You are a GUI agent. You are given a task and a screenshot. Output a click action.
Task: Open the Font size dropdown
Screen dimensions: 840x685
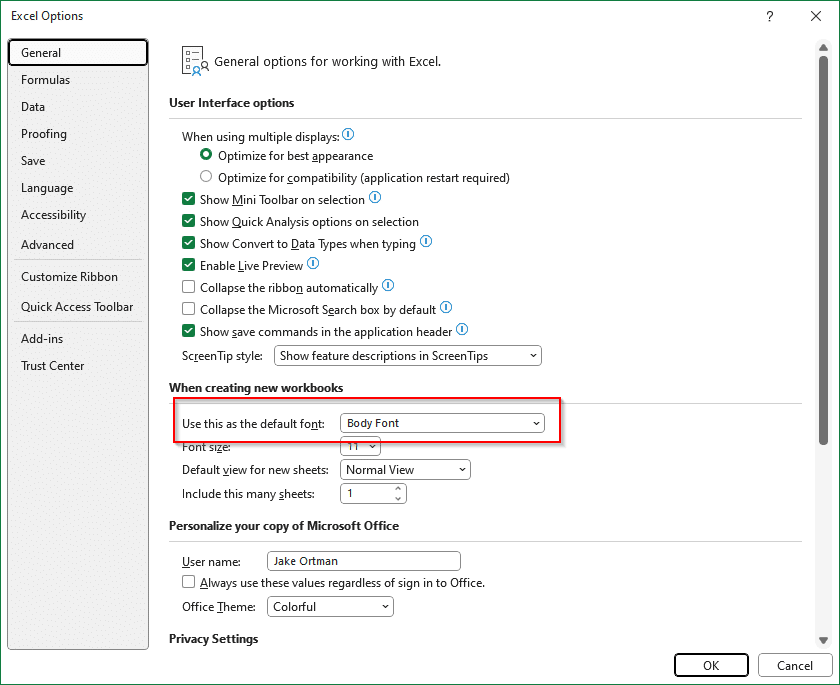[x=361, y=446]
